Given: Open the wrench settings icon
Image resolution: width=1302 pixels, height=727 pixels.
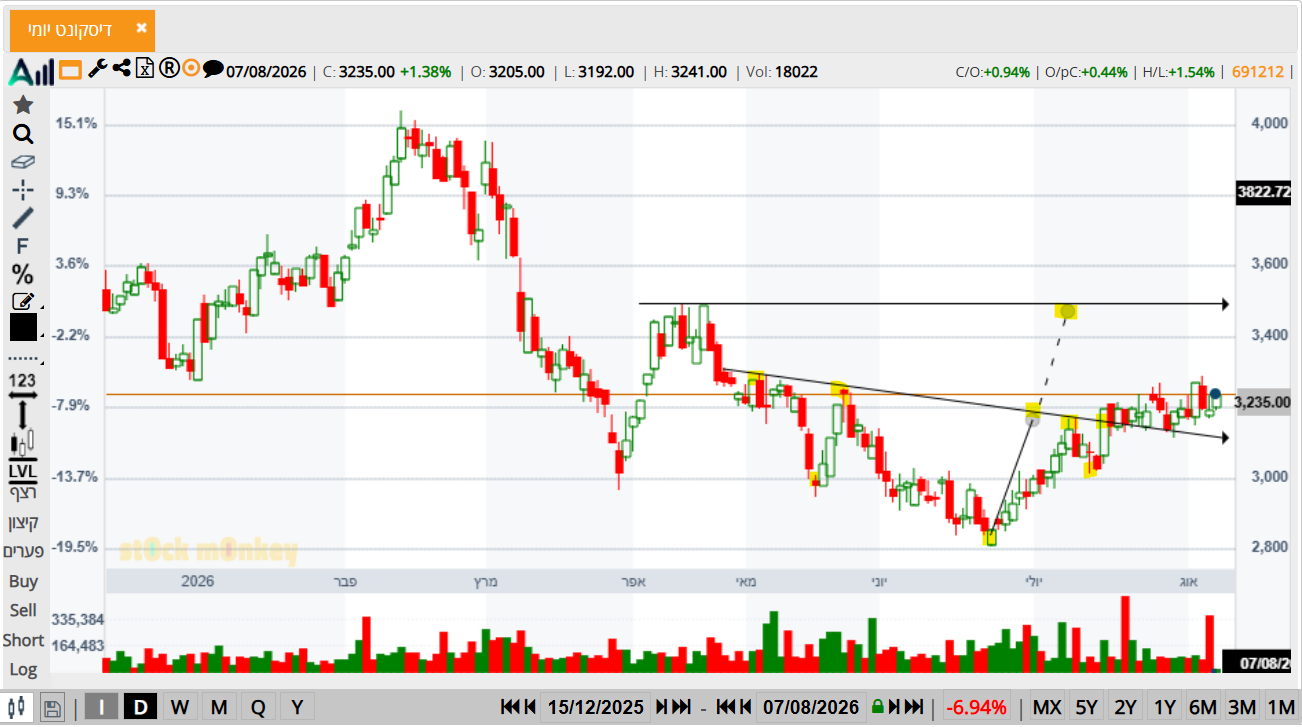Looking at the screenshot, I should tap(97, 69).
